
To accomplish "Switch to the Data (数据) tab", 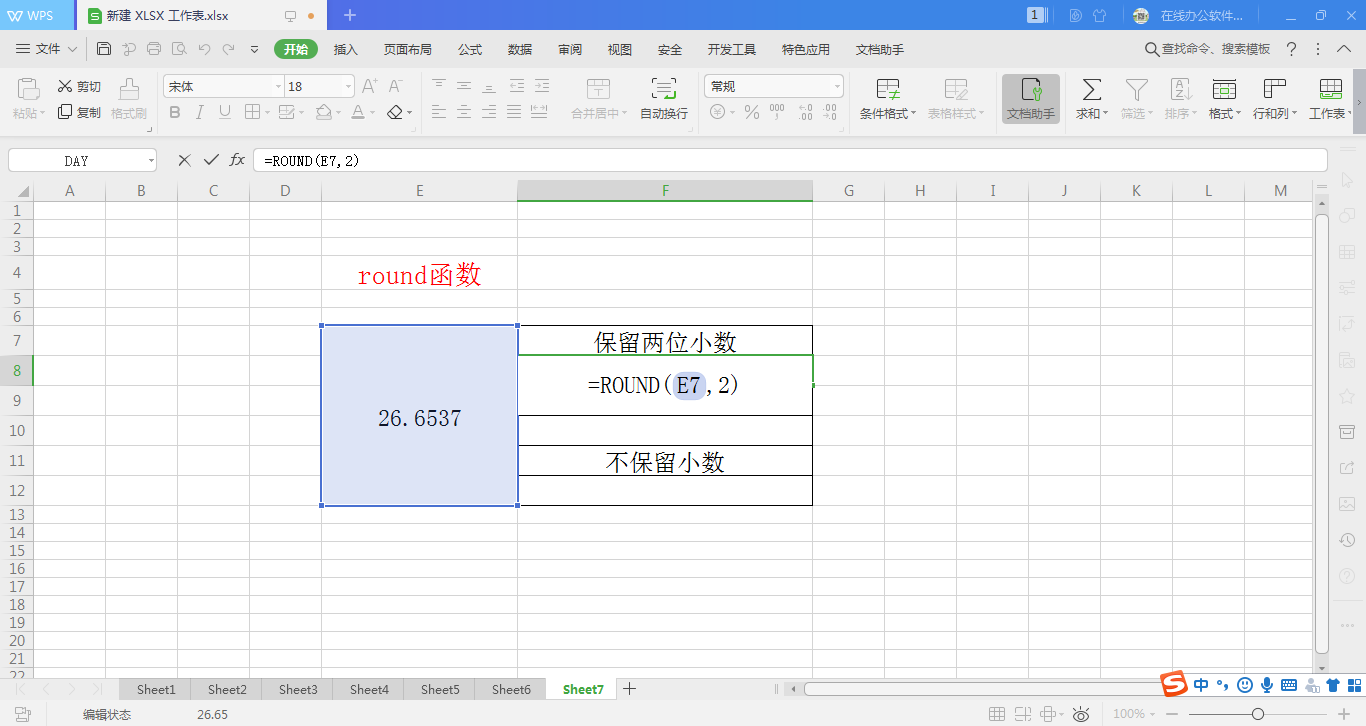I will coord(520,49).
